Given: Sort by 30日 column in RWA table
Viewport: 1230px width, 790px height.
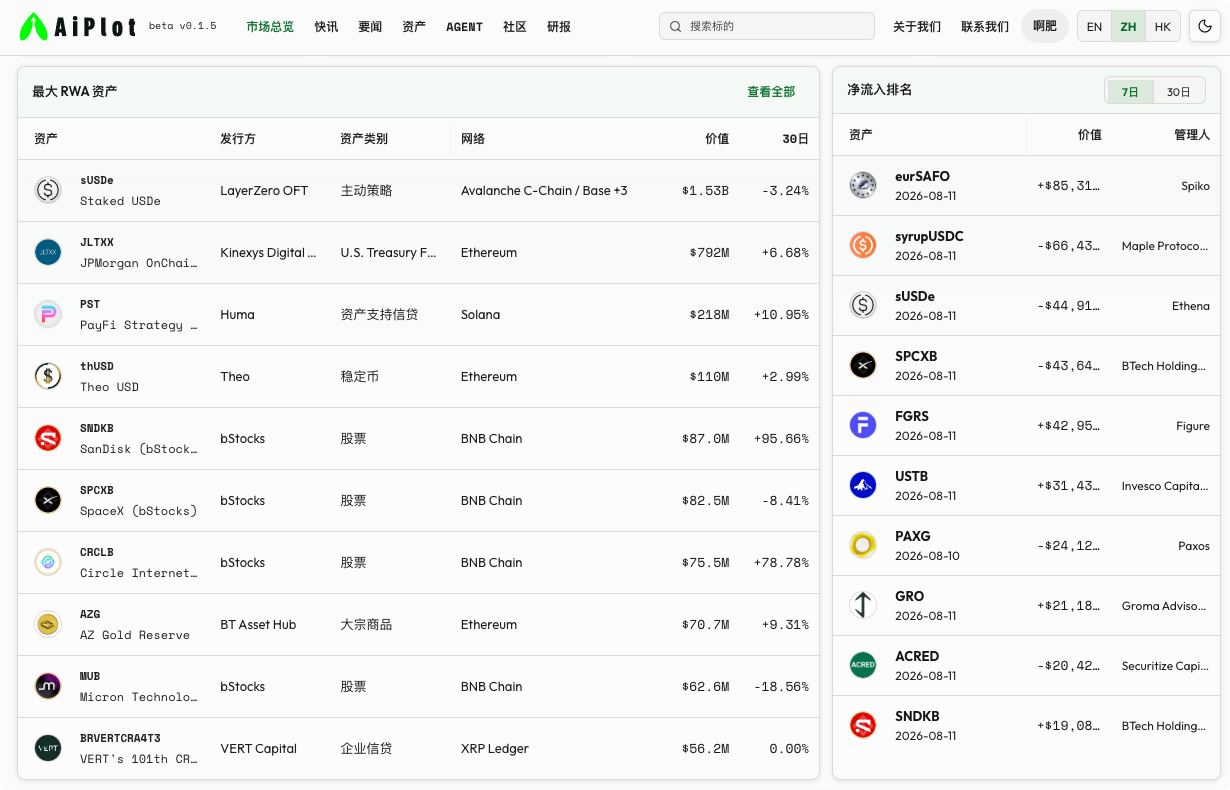Looking at the screenshot, I should pos(796,139).
